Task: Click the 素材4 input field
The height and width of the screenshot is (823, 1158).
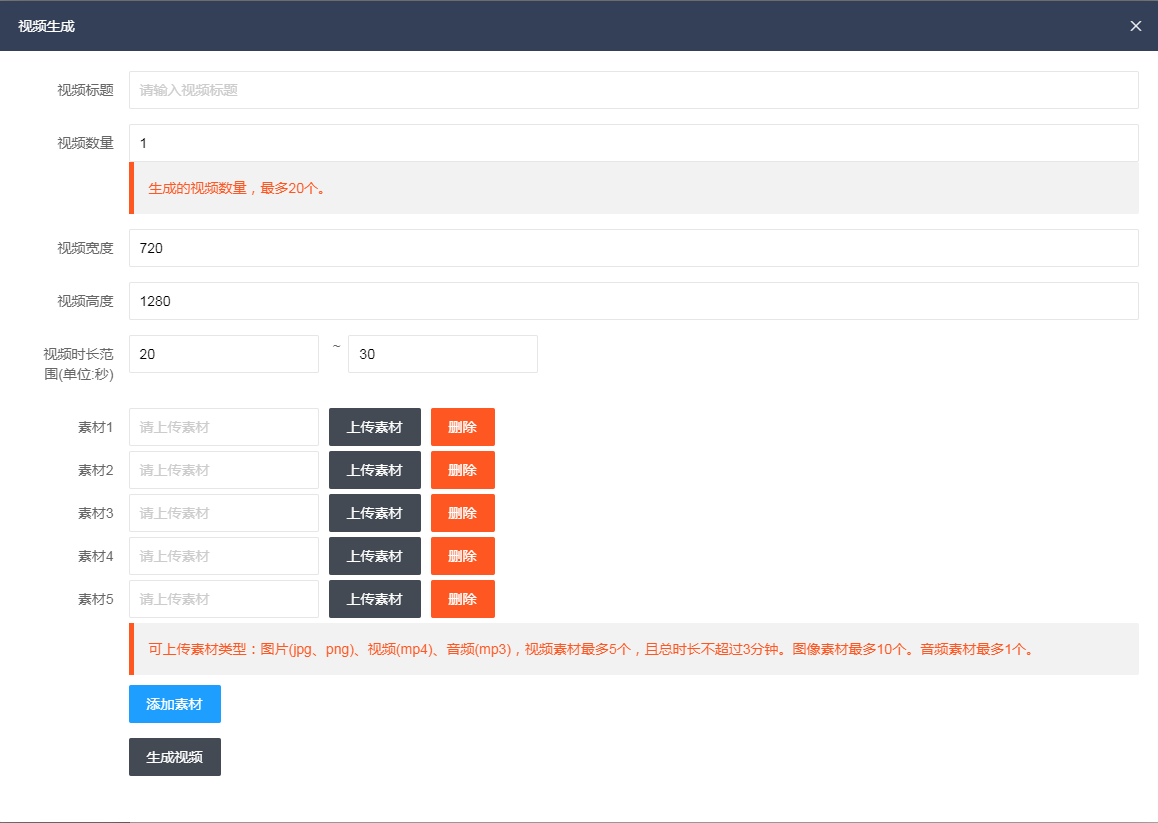Action: click(x=224, y=556)
